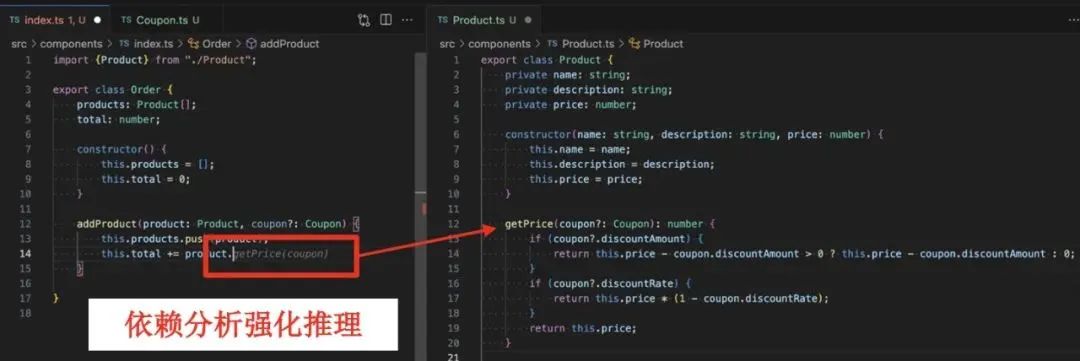Screen dimensions: 1080x361
Task: Switch to the Coupon.ts tab
Action: tap(160, 20)
